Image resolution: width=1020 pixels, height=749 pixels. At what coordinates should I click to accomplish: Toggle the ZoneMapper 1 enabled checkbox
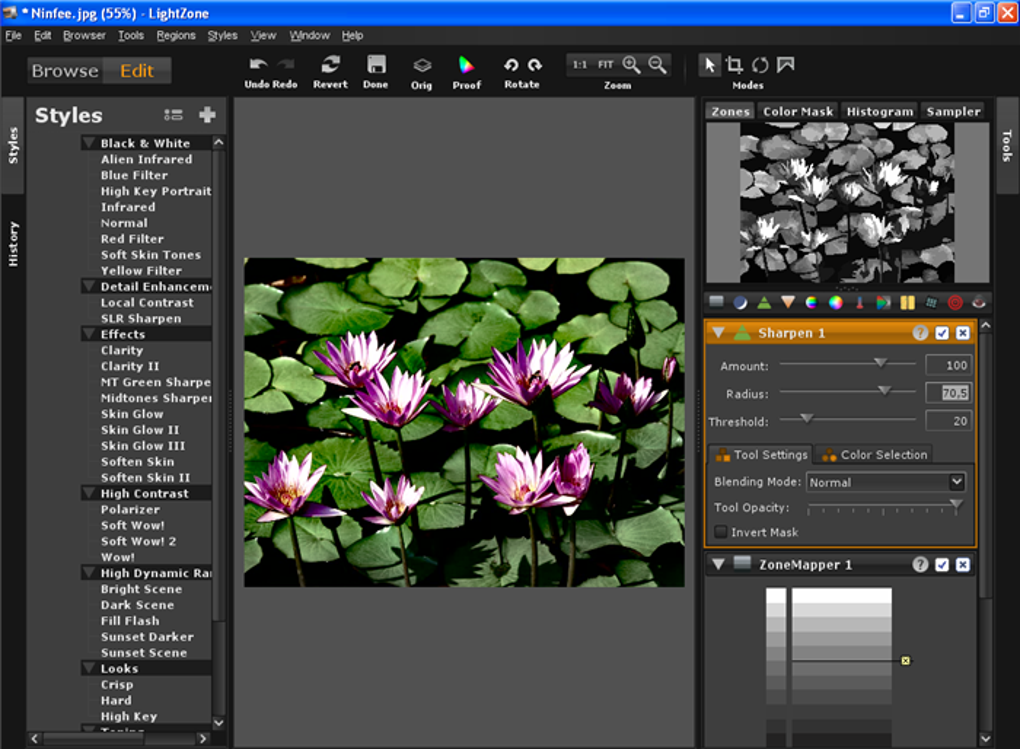coord(942,565)
